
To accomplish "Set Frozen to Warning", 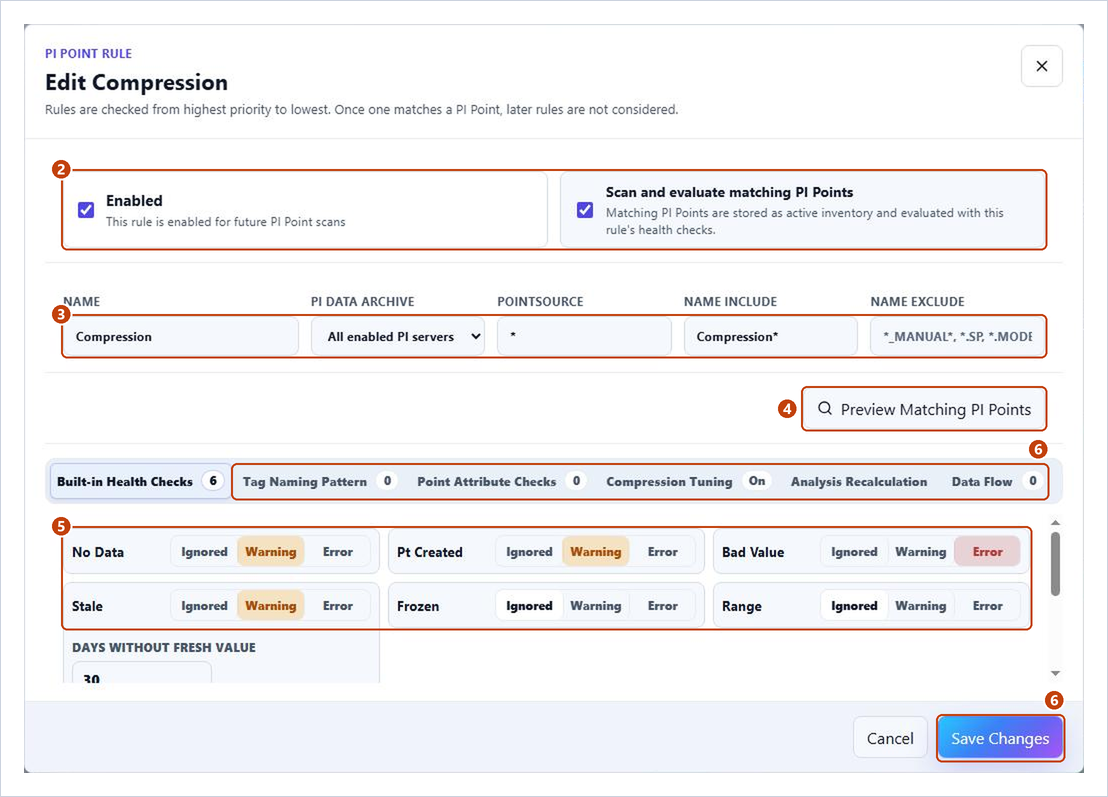I will 596,606.
